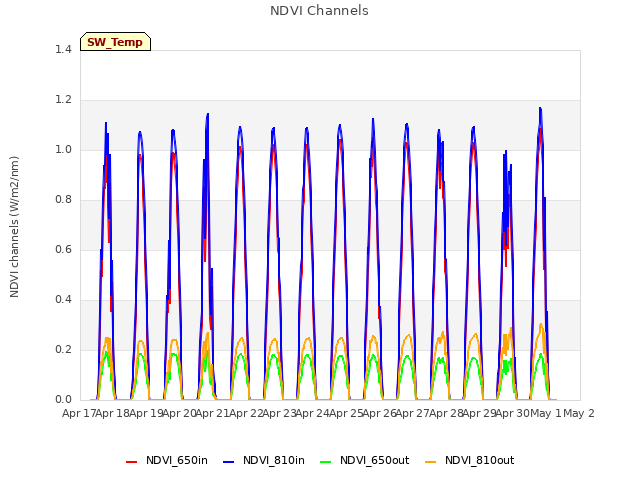Screen dimensions: 640x480
Task: Click the 0.0 y-axis tick label
Action: 63,400
